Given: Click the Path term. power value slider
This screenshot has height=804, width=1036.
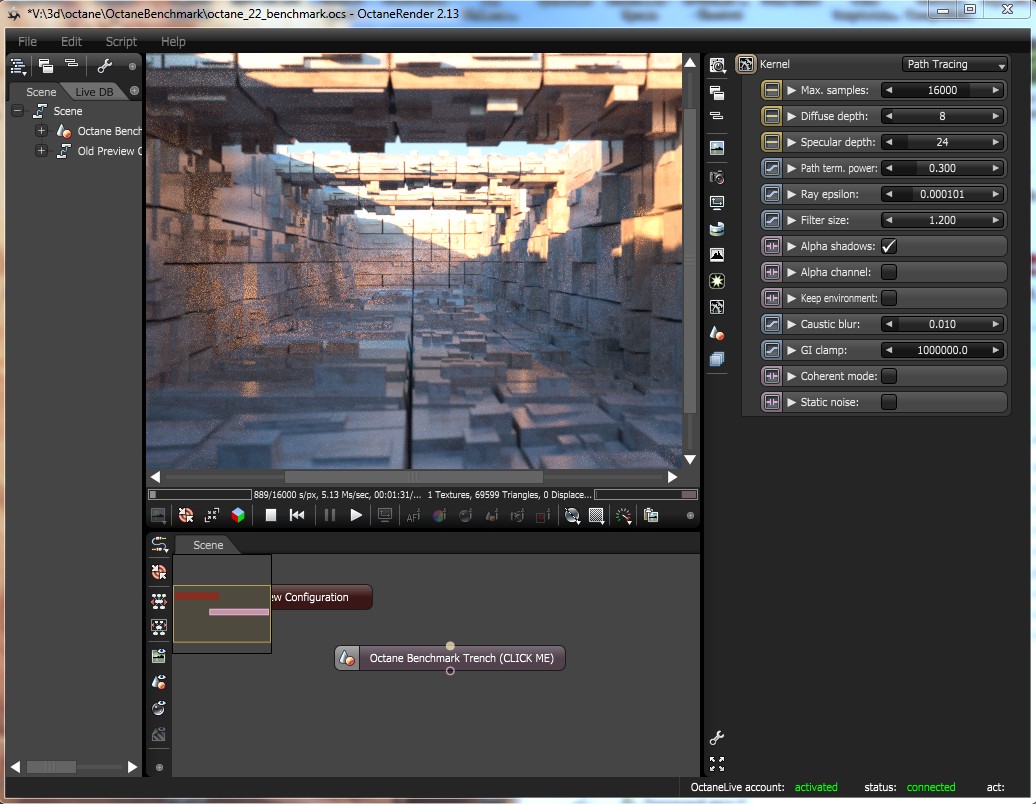Looking at the screenshot, I should (x=942, y=168).
